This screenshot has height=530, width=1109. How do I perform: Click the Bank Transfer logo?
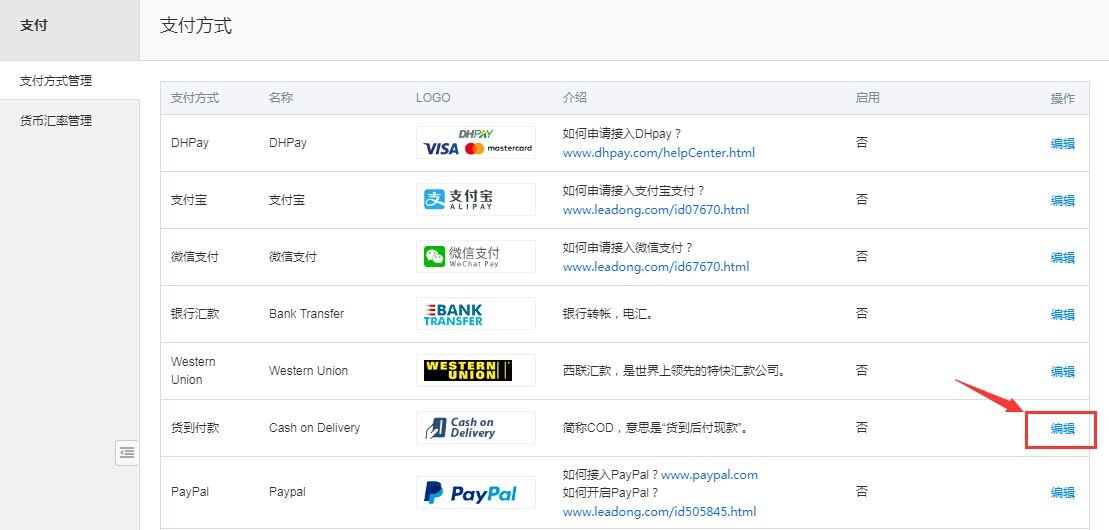pos(476,313)
